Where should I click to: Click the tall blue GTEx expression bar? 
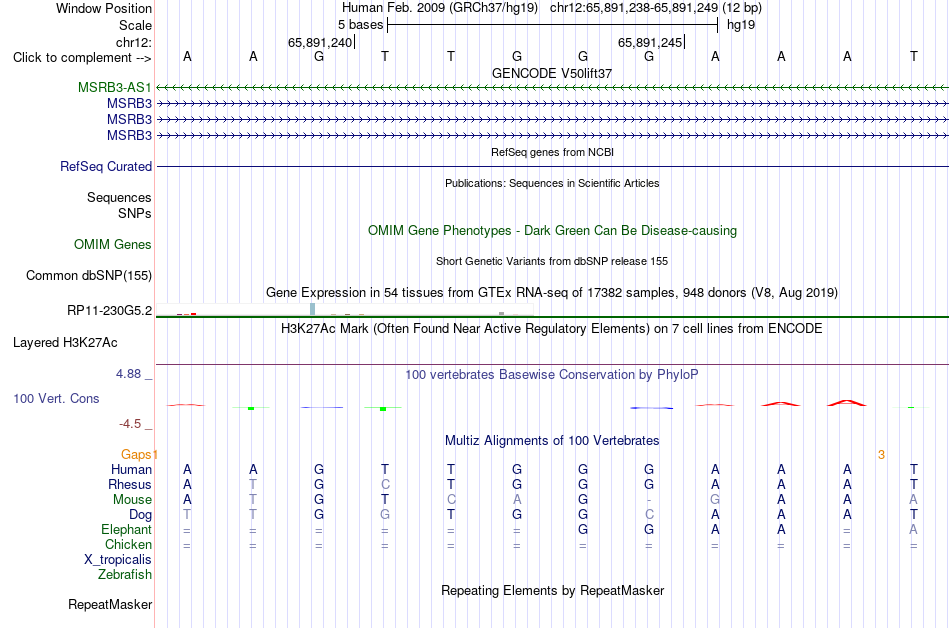313,309
